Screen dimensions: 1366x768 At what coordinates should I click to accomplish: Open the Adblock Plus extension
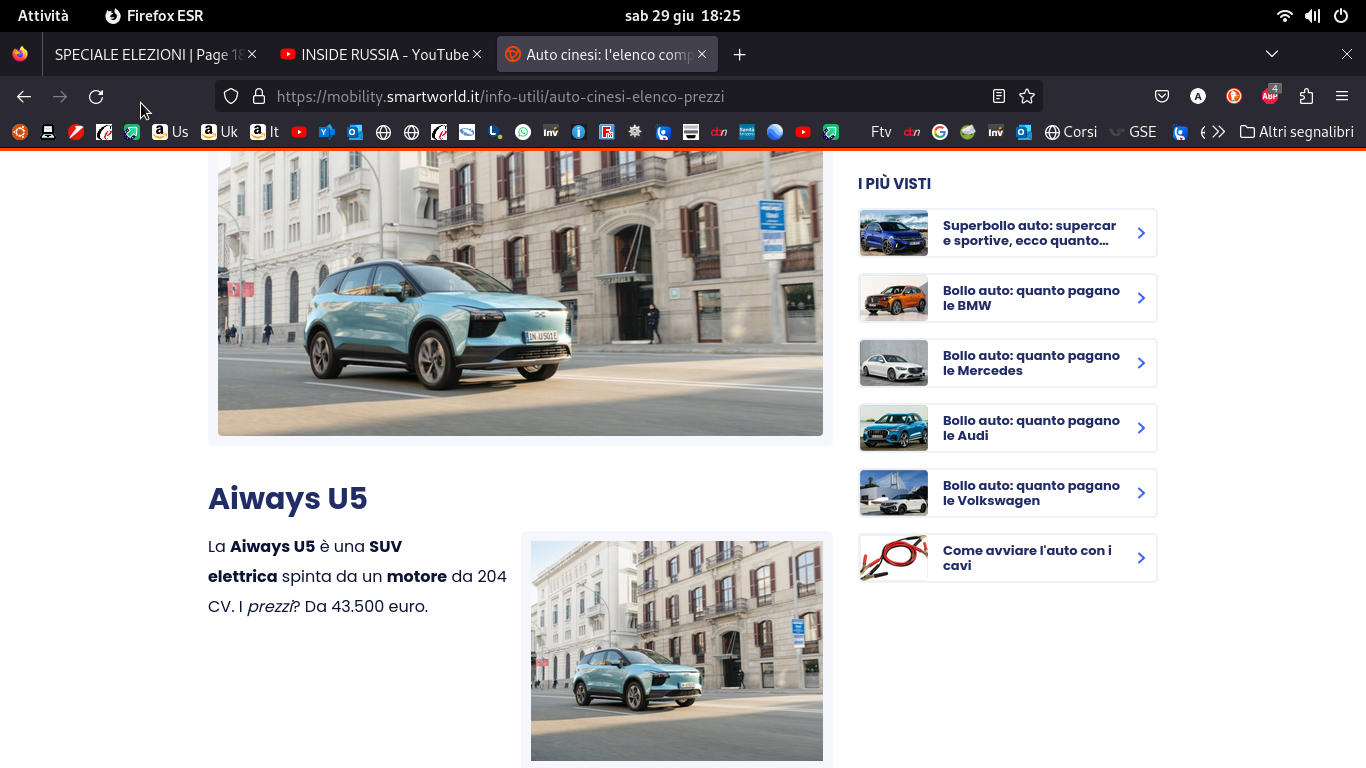pos(1270,96)
